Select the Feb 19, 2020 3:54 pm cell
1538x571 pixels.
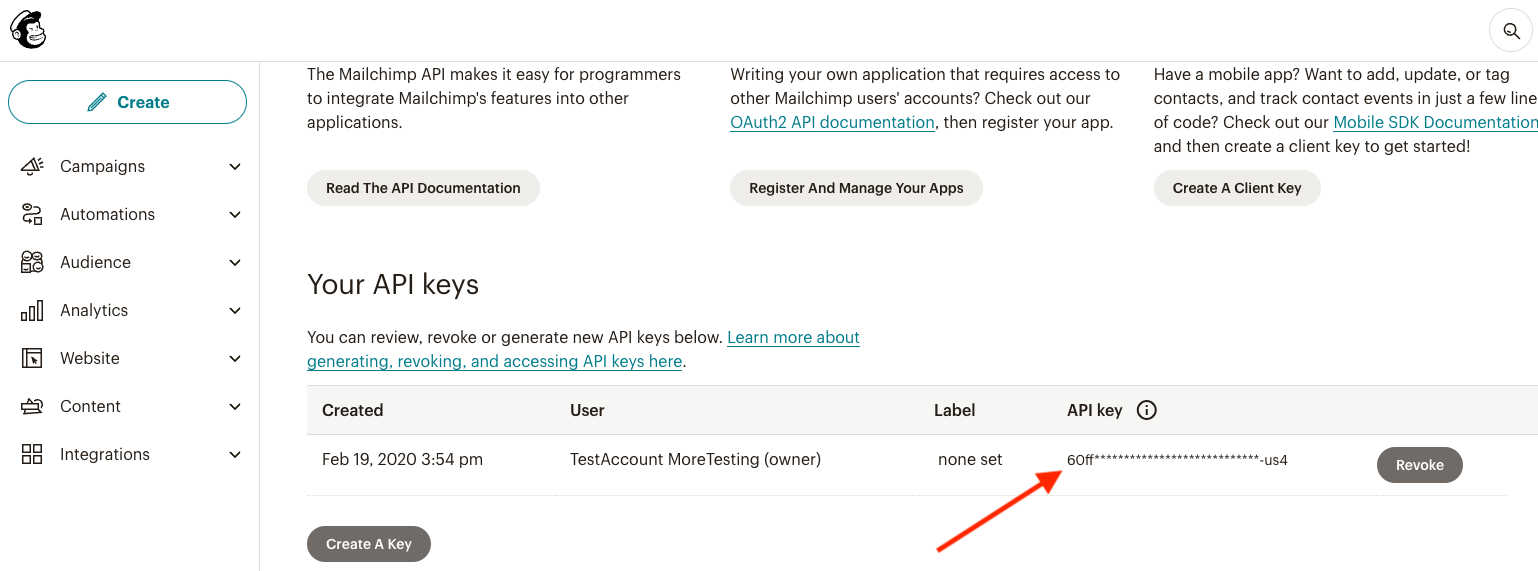(x=402, y=460)
